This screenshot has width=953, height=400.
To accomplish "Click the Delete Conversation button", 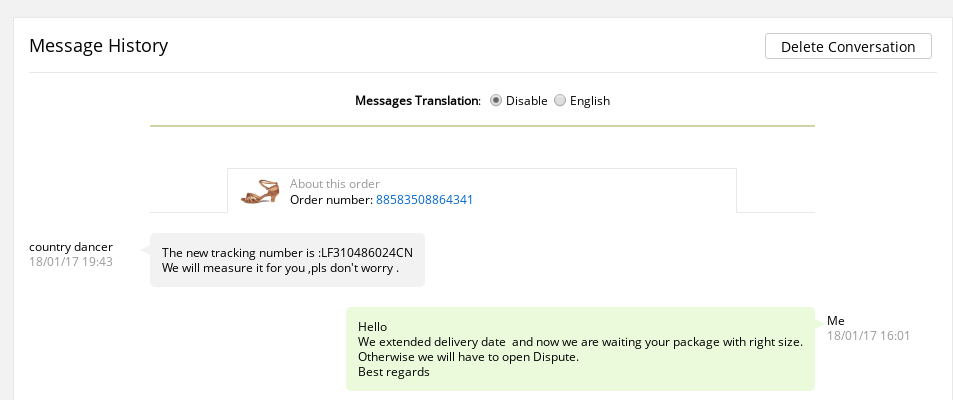I will coord(848,47).
